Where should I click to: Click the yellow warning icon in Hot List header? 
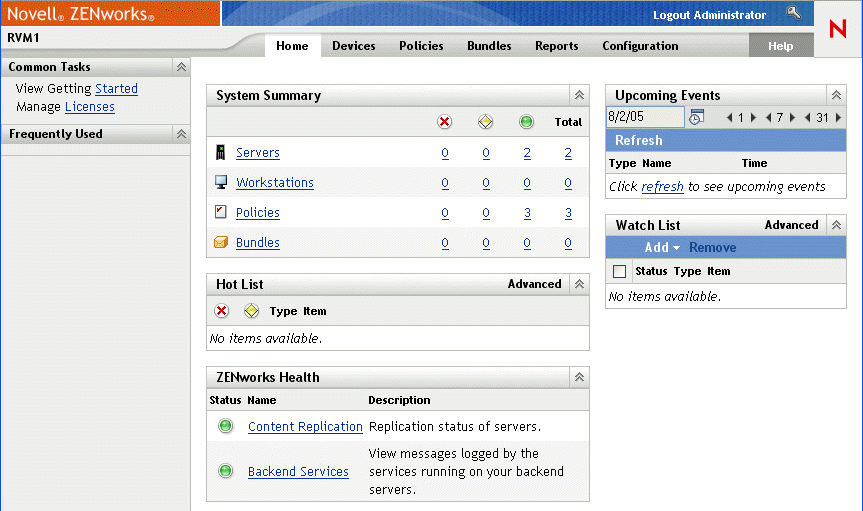(x=252, y=311)
